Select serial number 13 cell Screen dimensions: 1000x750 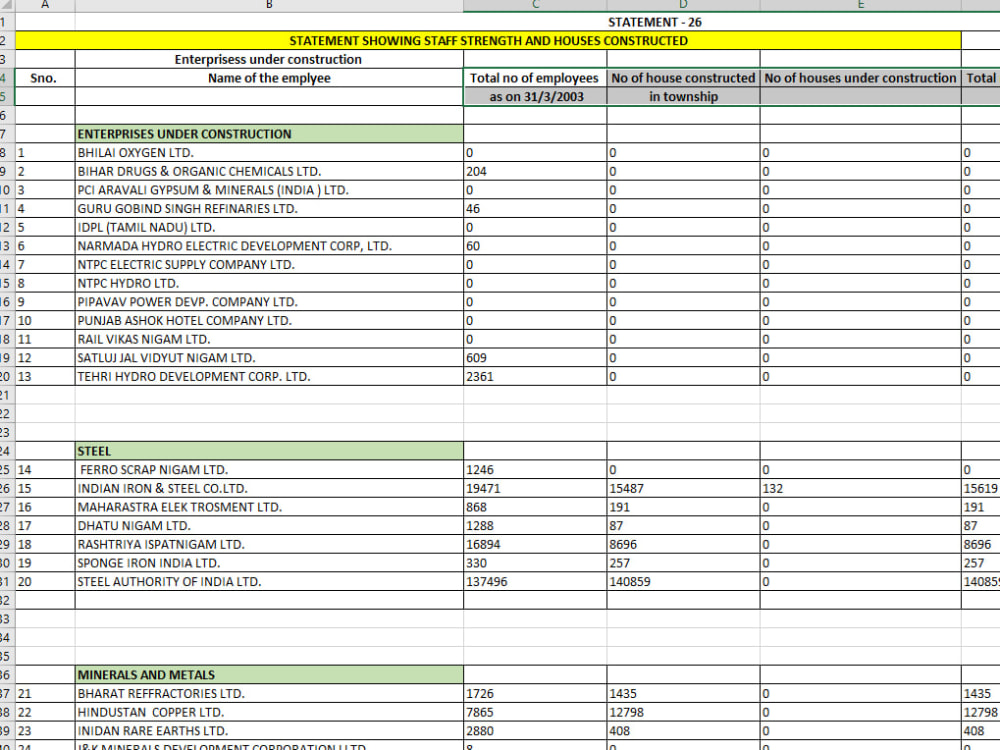pos(45,376)
